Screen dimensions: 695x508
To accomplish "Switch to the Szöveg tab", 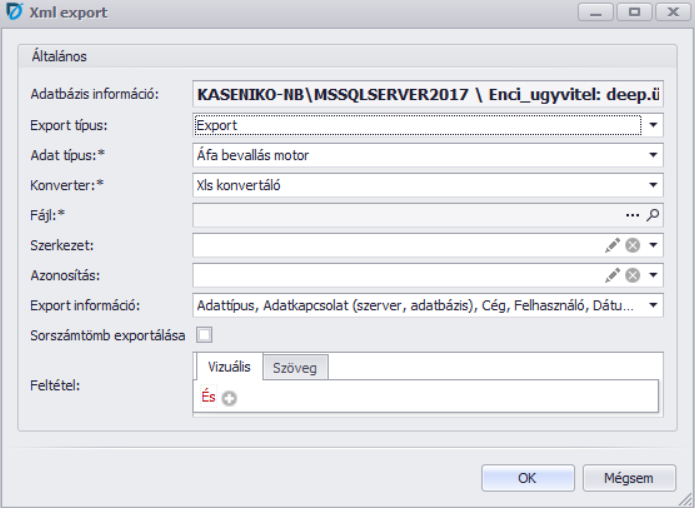I will [x=295, y=368].
